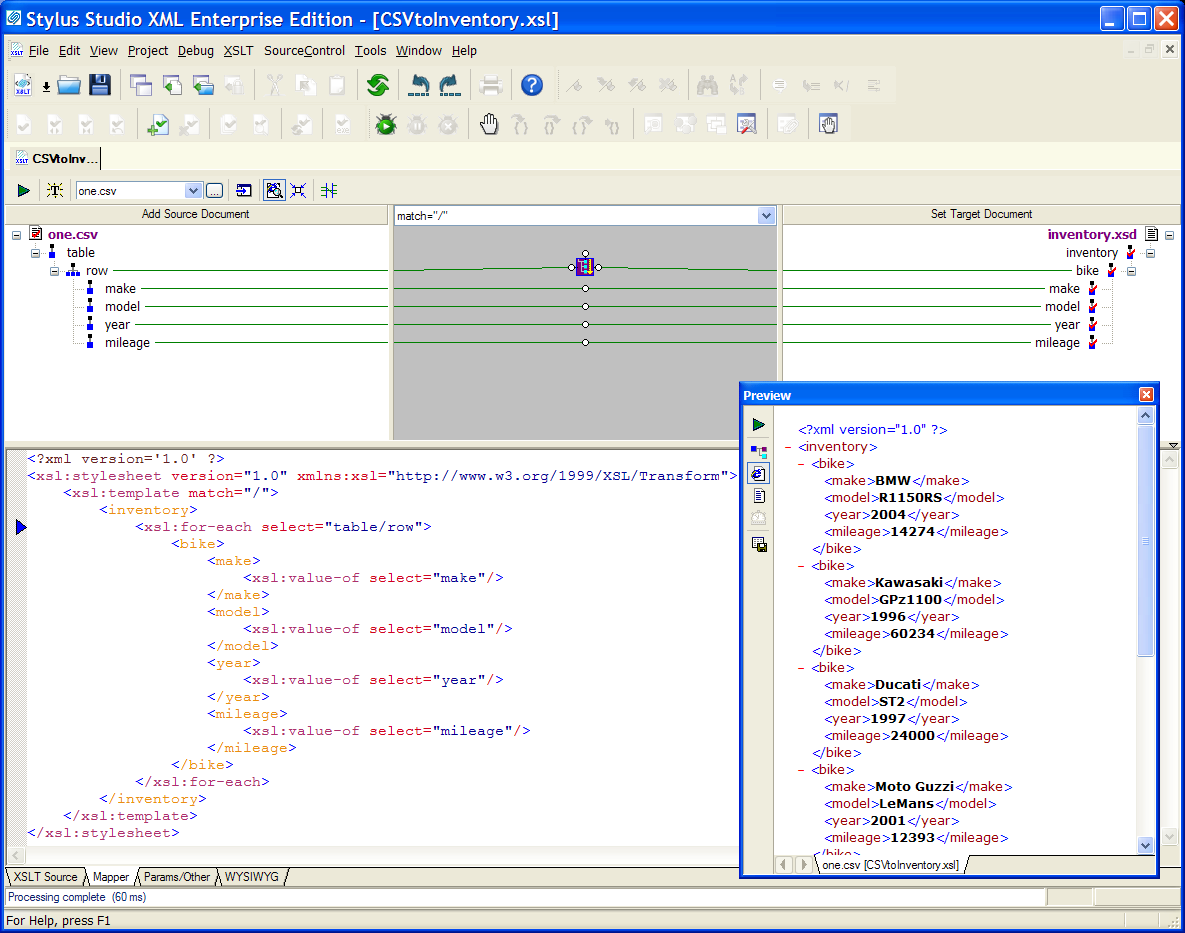Click the sun-like scenario icon beside play
This screenshot has width=1185, height=933.
[x=54, y=190]
